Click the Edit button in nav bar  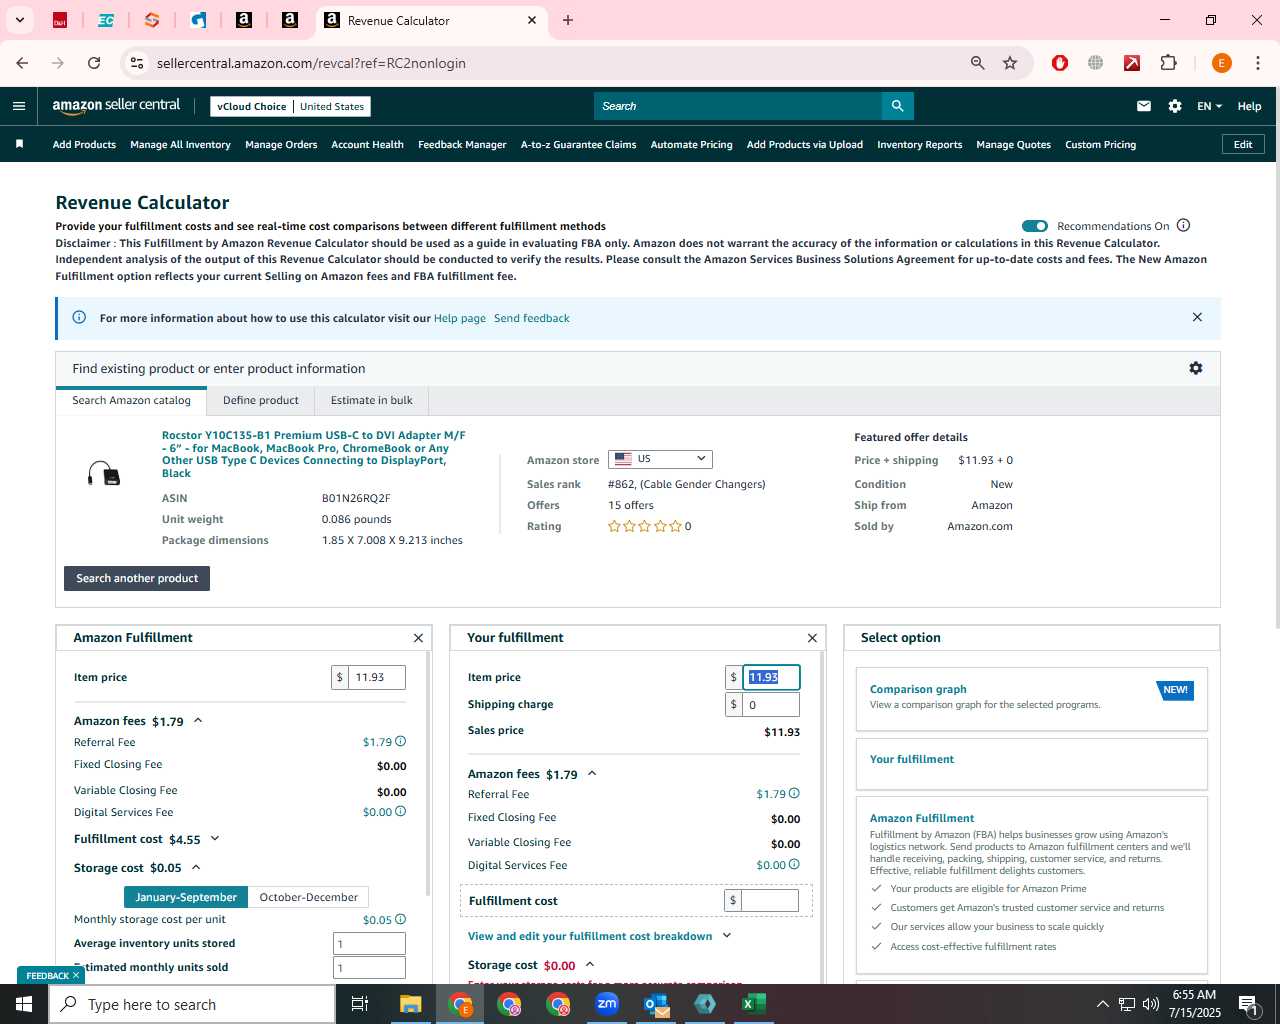pos(1243,144)
